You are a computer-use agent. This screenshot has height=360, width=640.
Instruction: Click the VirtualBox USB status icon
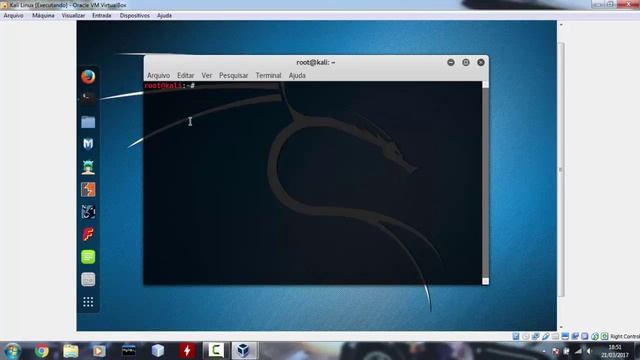click(x=545, y=336)
